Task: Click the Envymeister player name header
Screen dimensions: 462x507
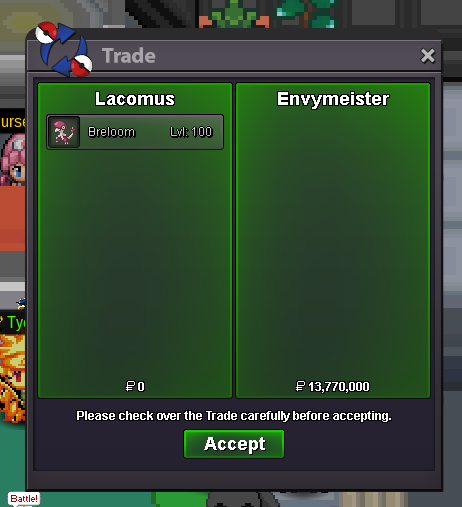Action: click(333, 99)
